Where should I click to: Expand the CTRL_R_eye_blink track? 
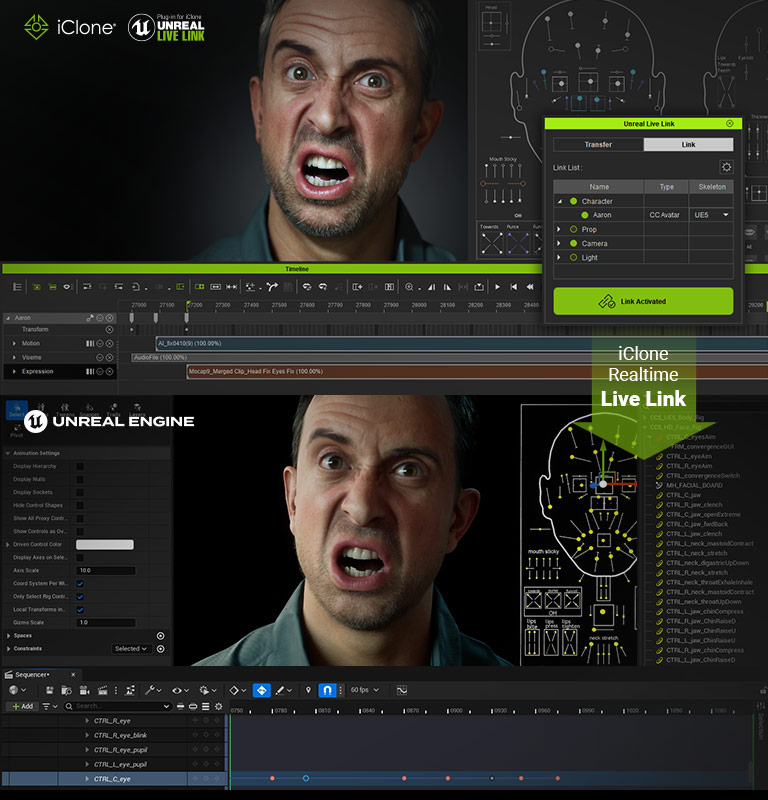pos(87,734)
